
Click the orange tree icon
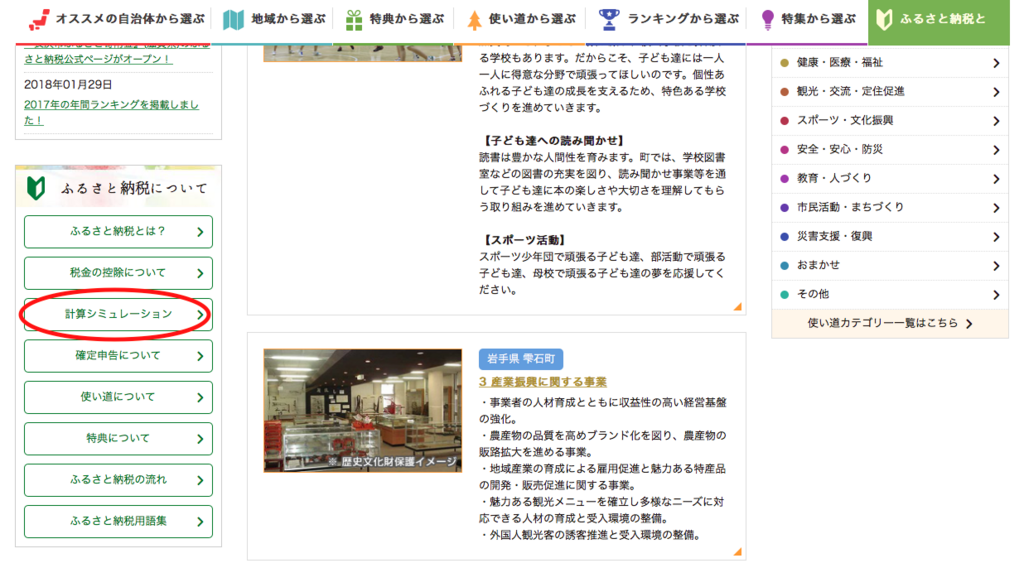pyautogui.click(x=475, y=20)
